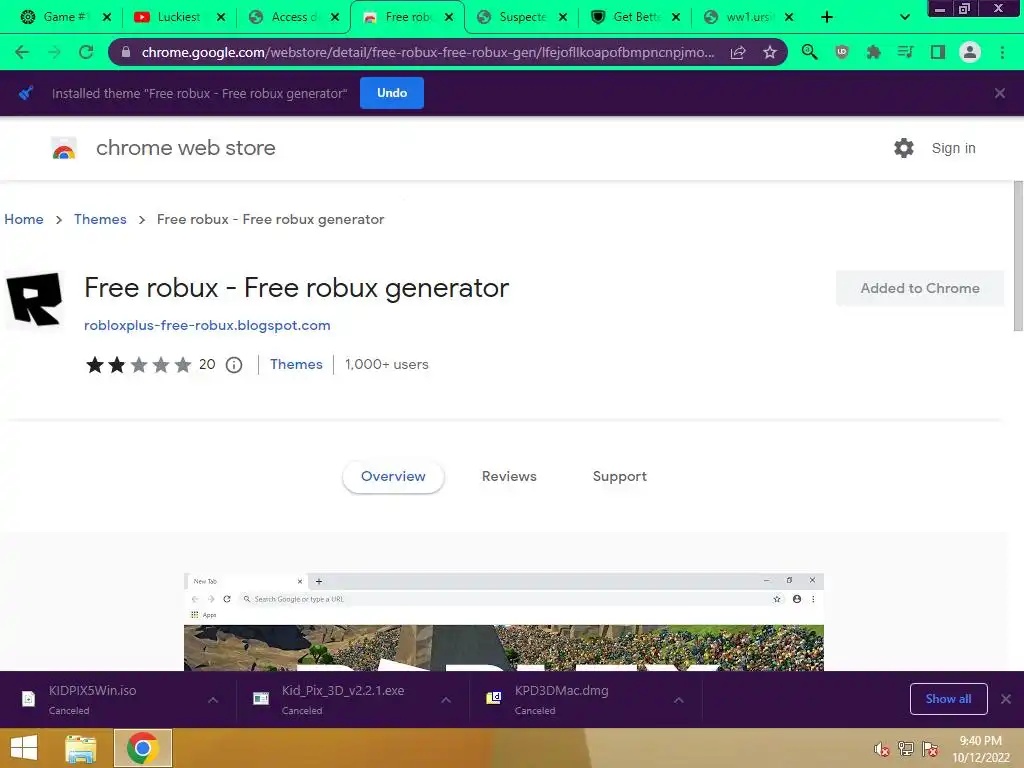The height and width of the screenshot is (768, 1024).
Task: Open the Support tab
Action: point(620,477)
